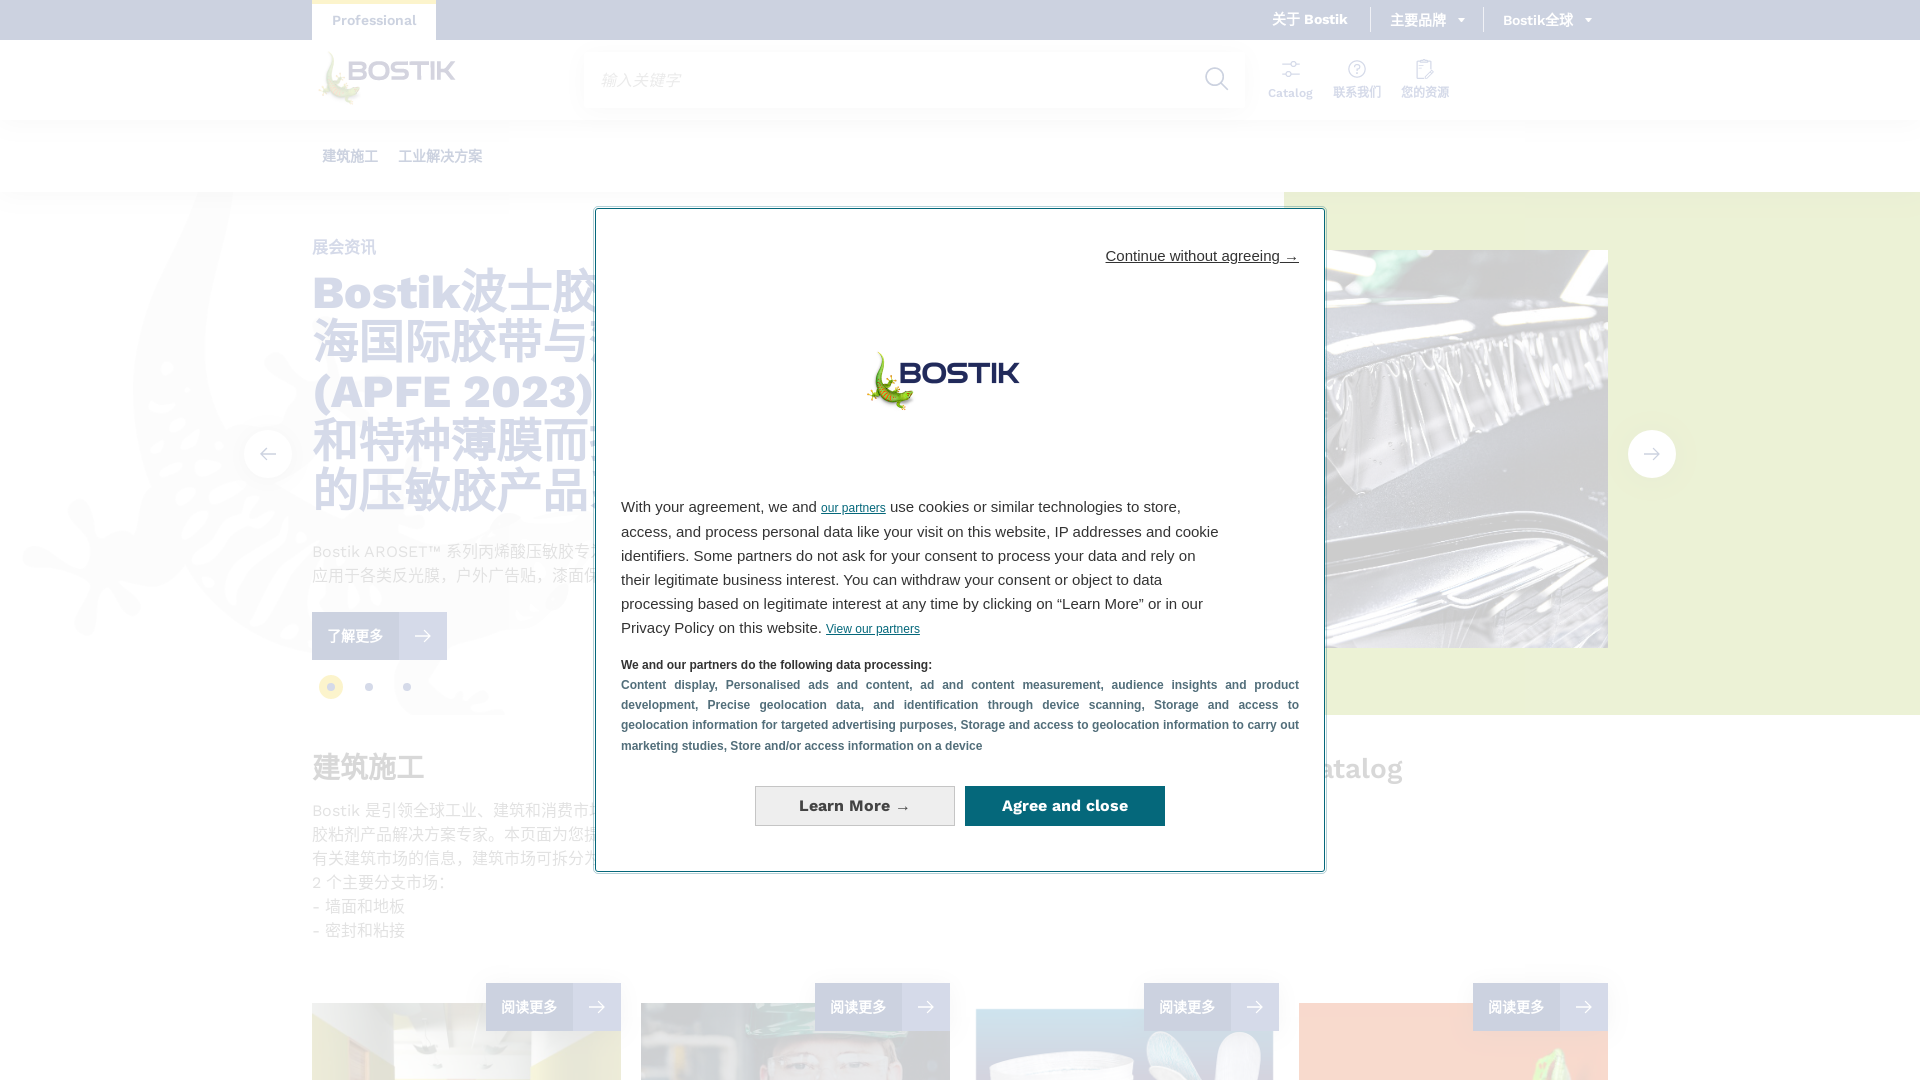Select the Professional tab
This screenshot has width=1920, height=1080.
point(374,20)
